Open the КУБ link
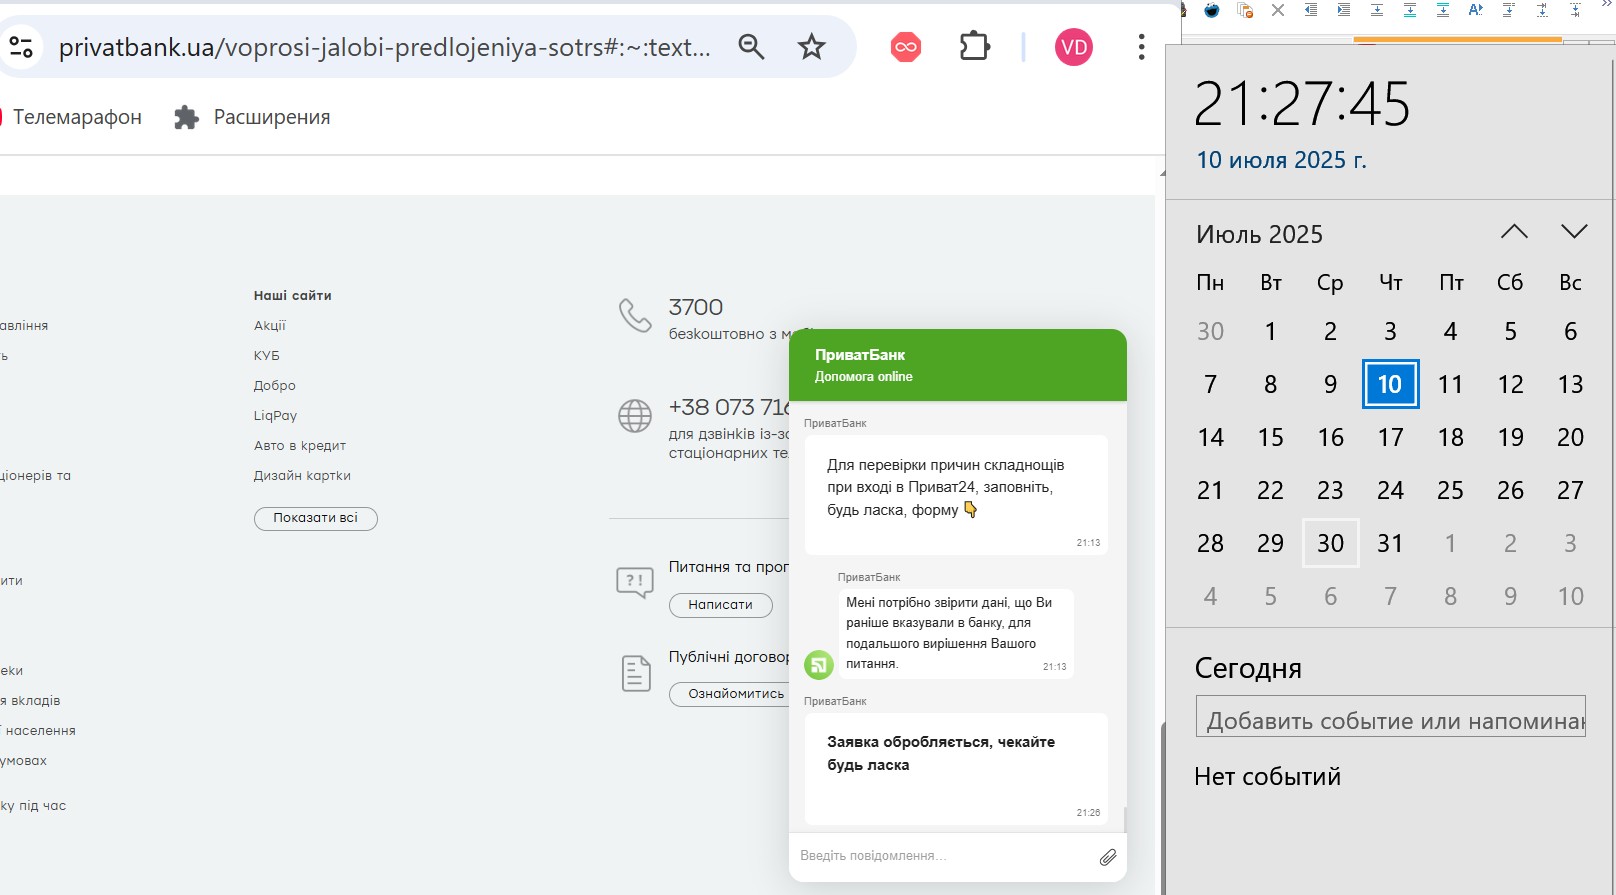Screen dimensions: 1616x895 (267, 355)
